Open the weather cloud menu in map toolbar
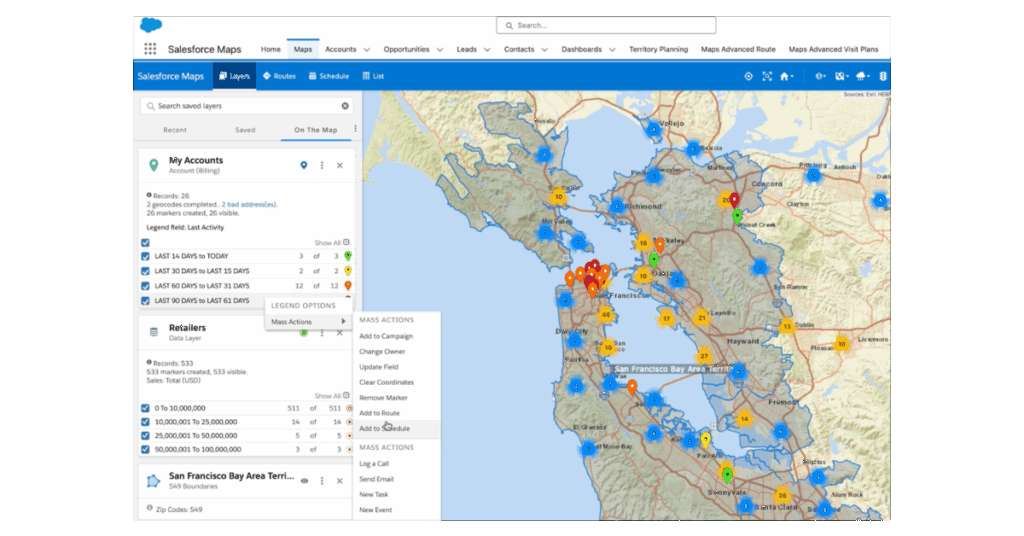The width and height of the screenshot is (1024, 536). 862,76
